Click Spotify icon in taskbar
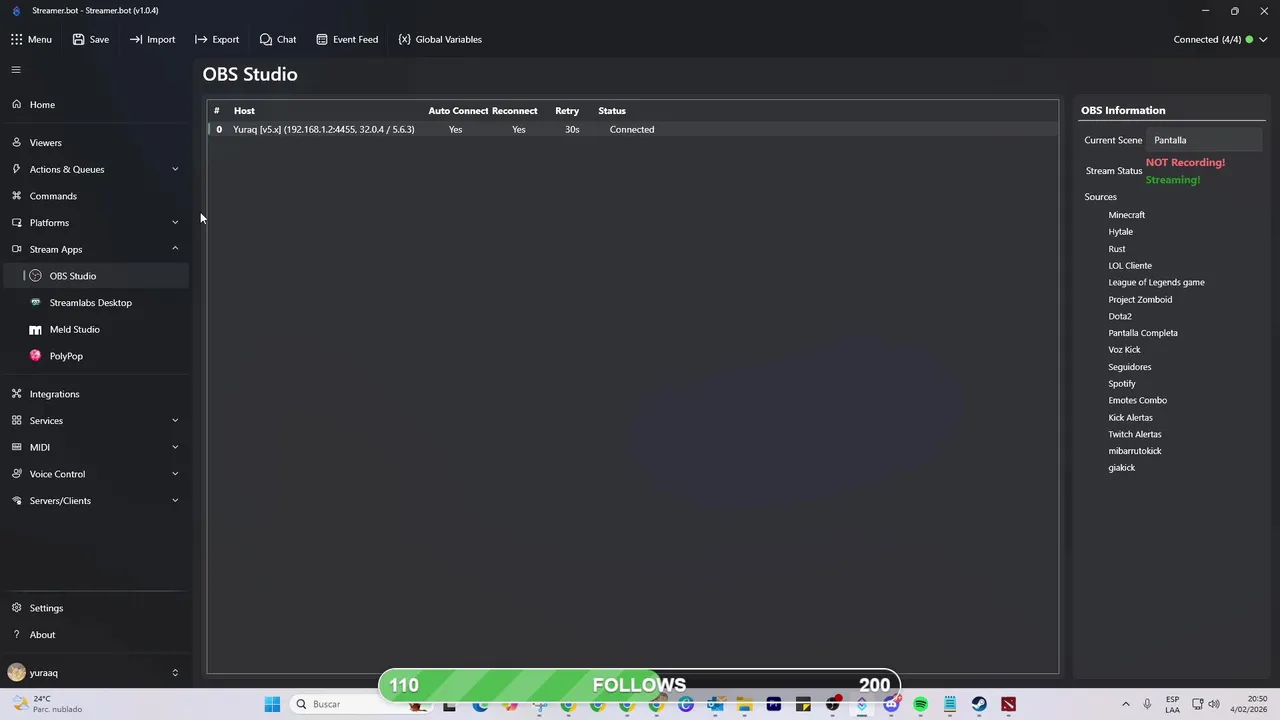Viewport: 1280px width, 720px height. point(920,704)
